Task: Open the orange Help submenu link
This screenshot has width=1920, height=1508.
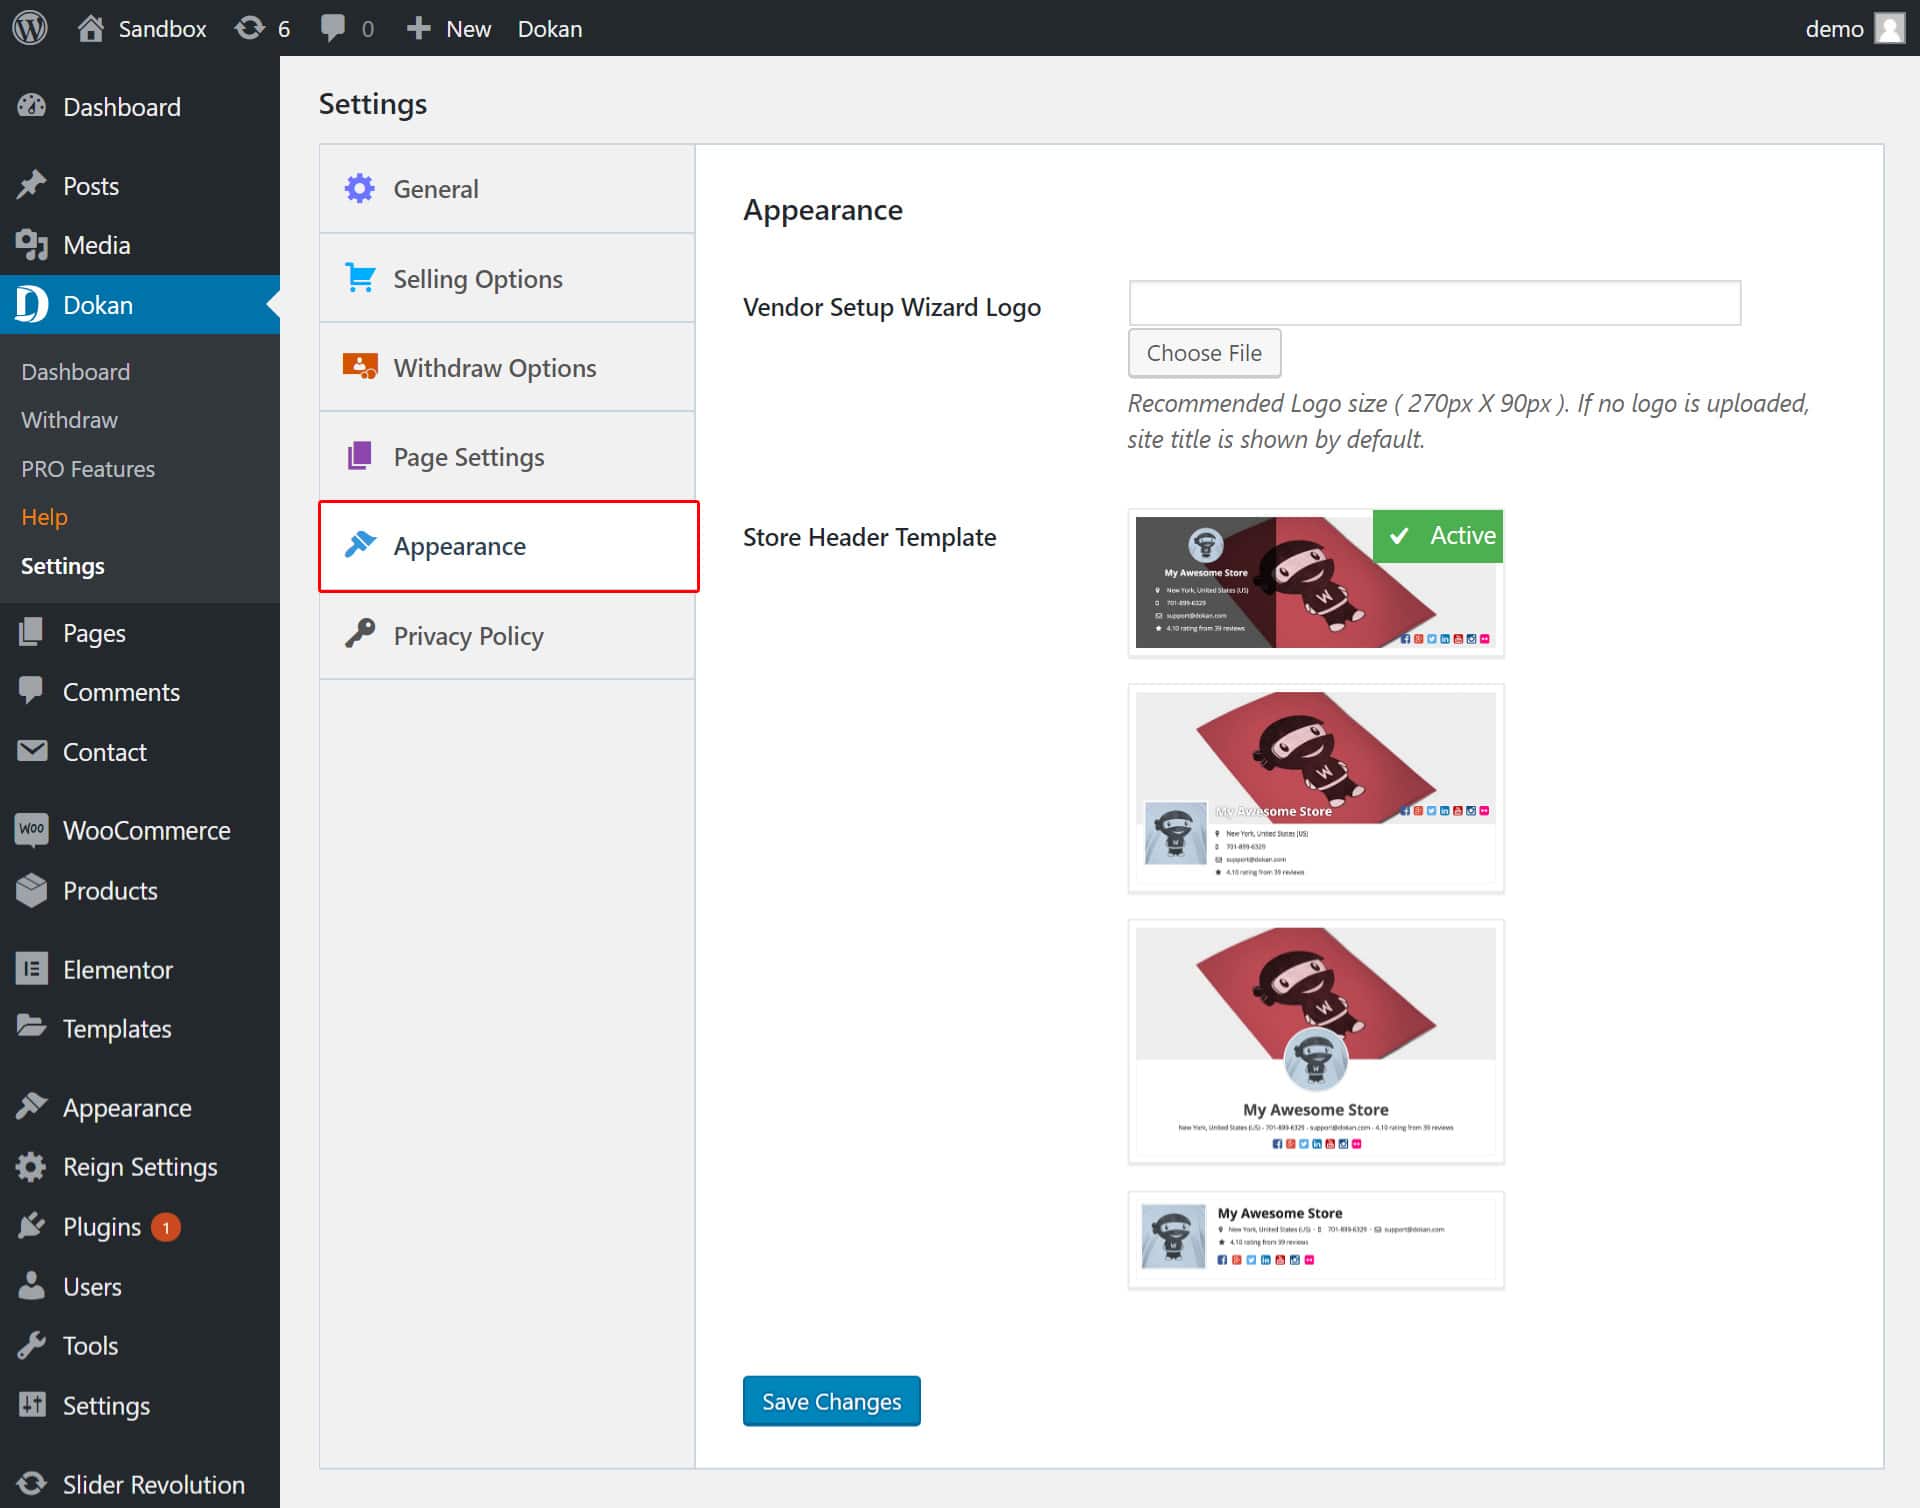Action: 44,517
